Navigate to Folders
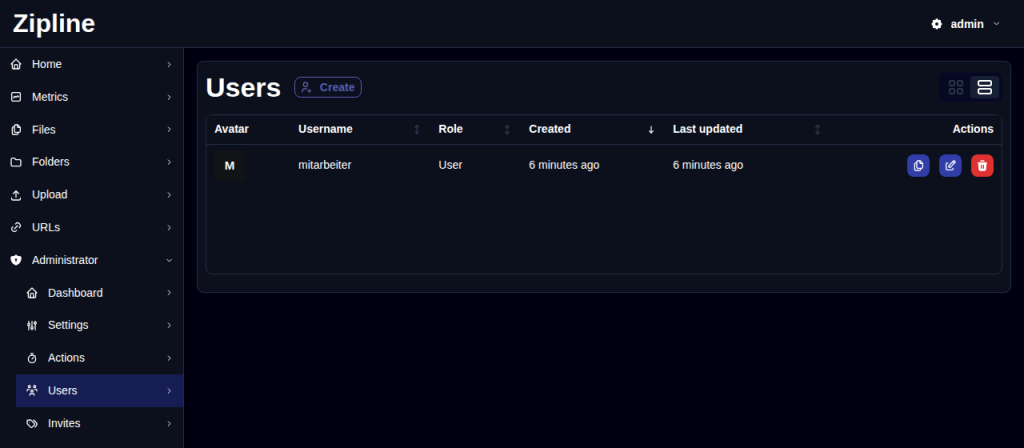Screen dimensions: 1024x448 tap(91, 162)
